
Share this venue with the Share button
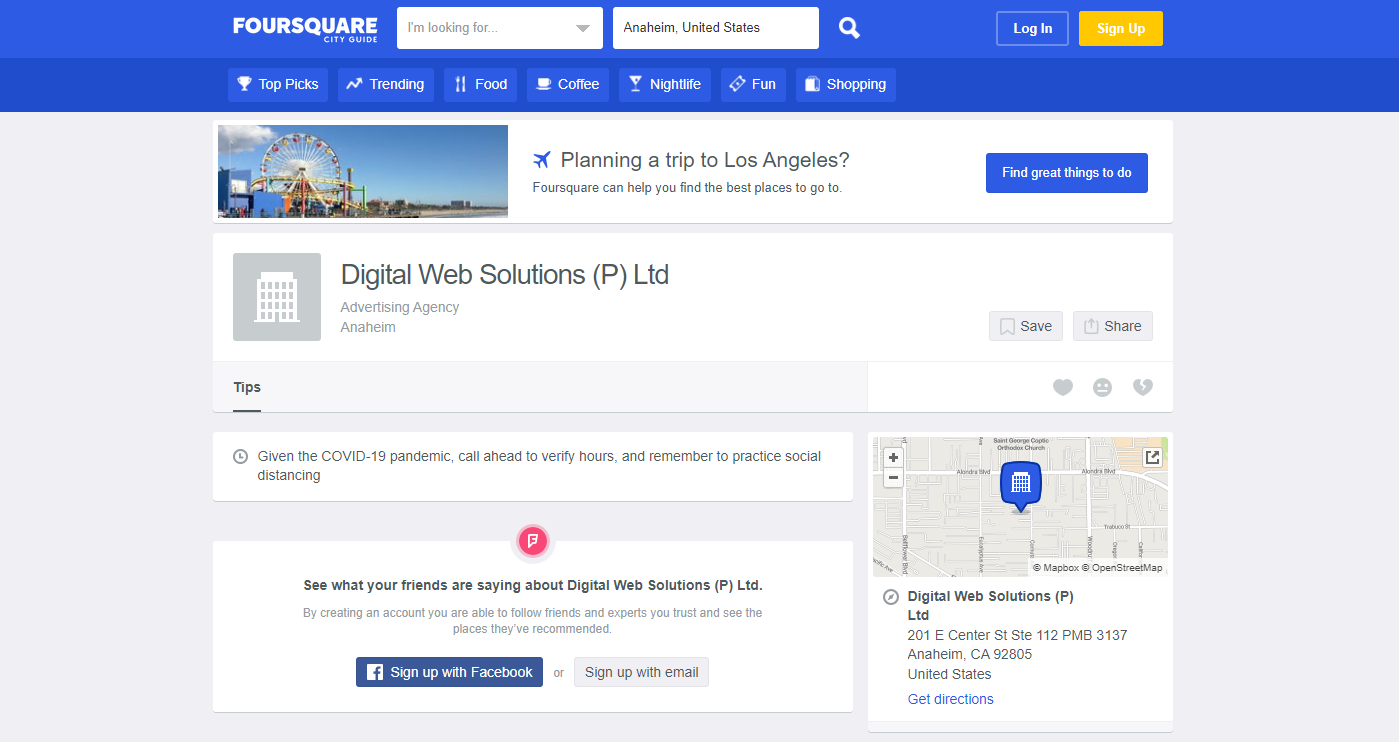click(x=1113, y=326)
